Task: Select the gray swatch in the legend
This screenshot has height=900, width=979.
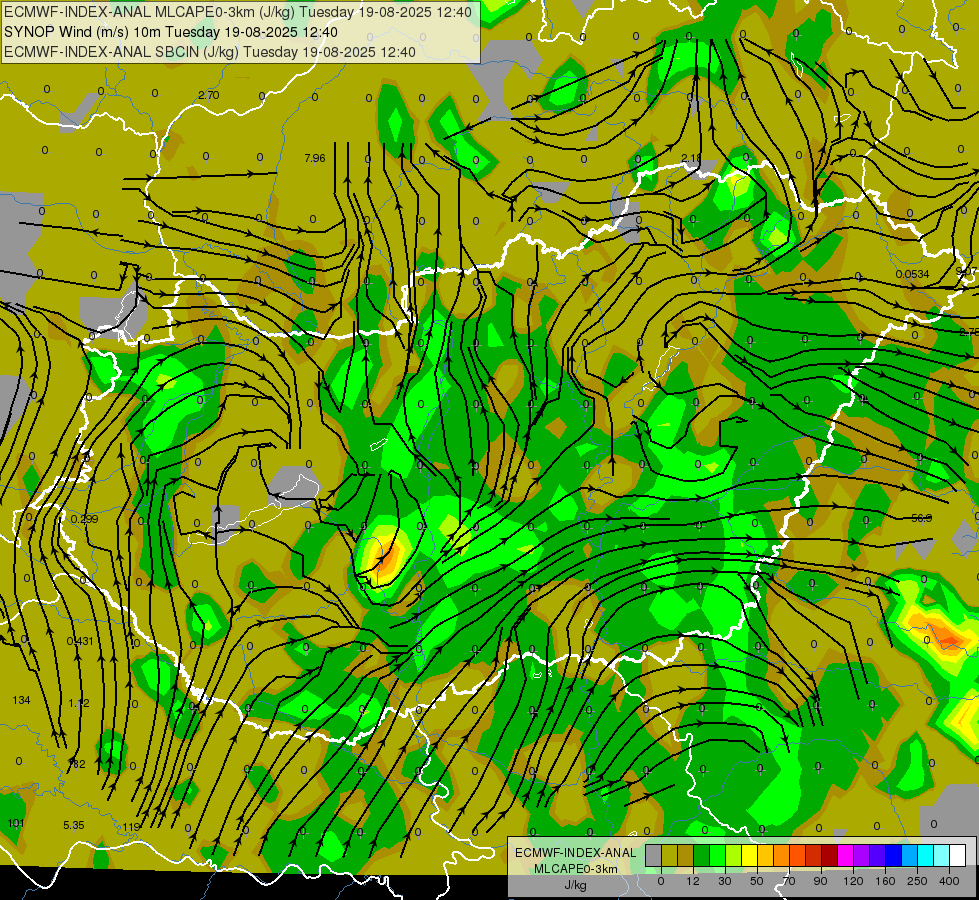Action: (x=654, y=855)
